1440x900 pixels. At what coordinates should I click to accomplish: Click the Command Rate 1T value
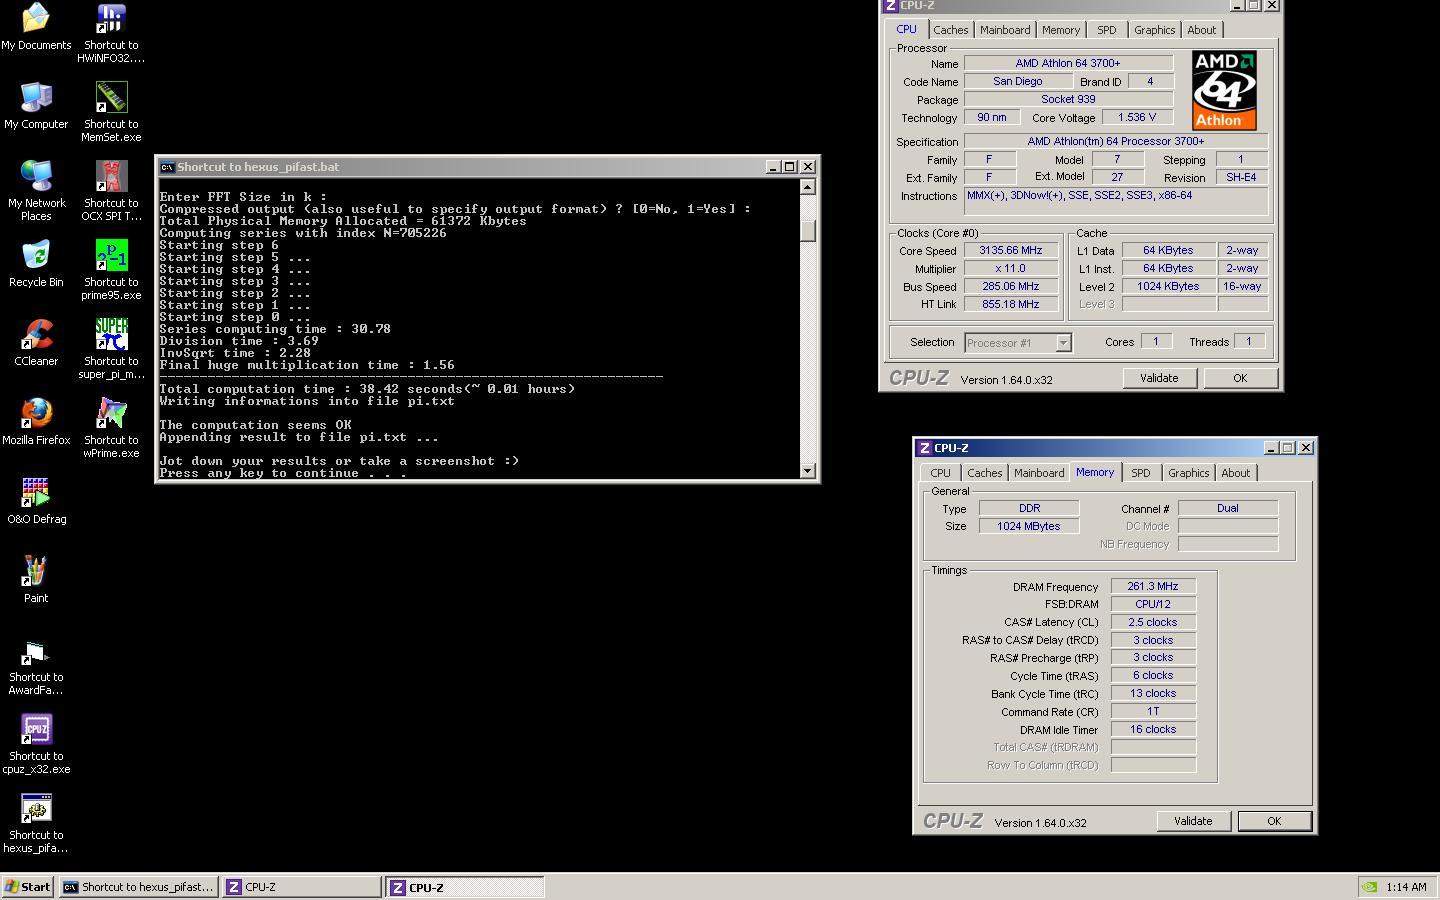point(1153,712)
